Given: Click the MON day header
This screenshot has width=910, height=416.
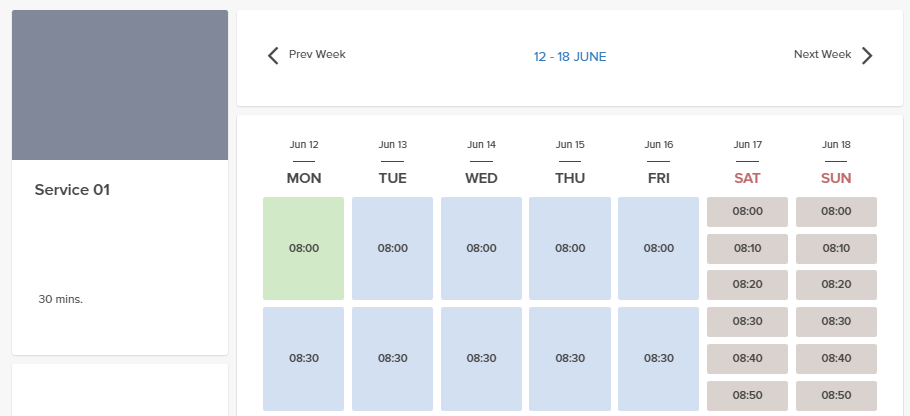Looking at the screenshot, I should pos(303,179).
